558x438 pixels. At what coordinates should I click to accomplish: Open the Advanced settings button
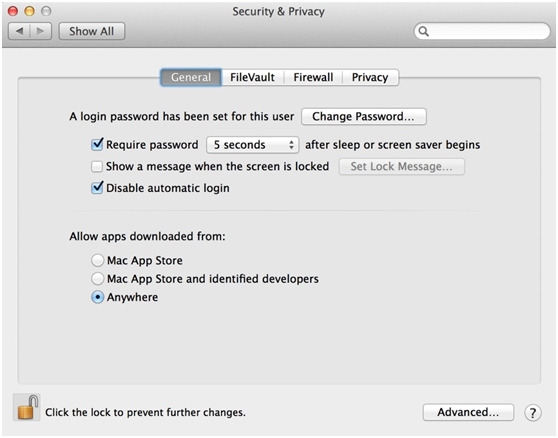tap(468, 412)
